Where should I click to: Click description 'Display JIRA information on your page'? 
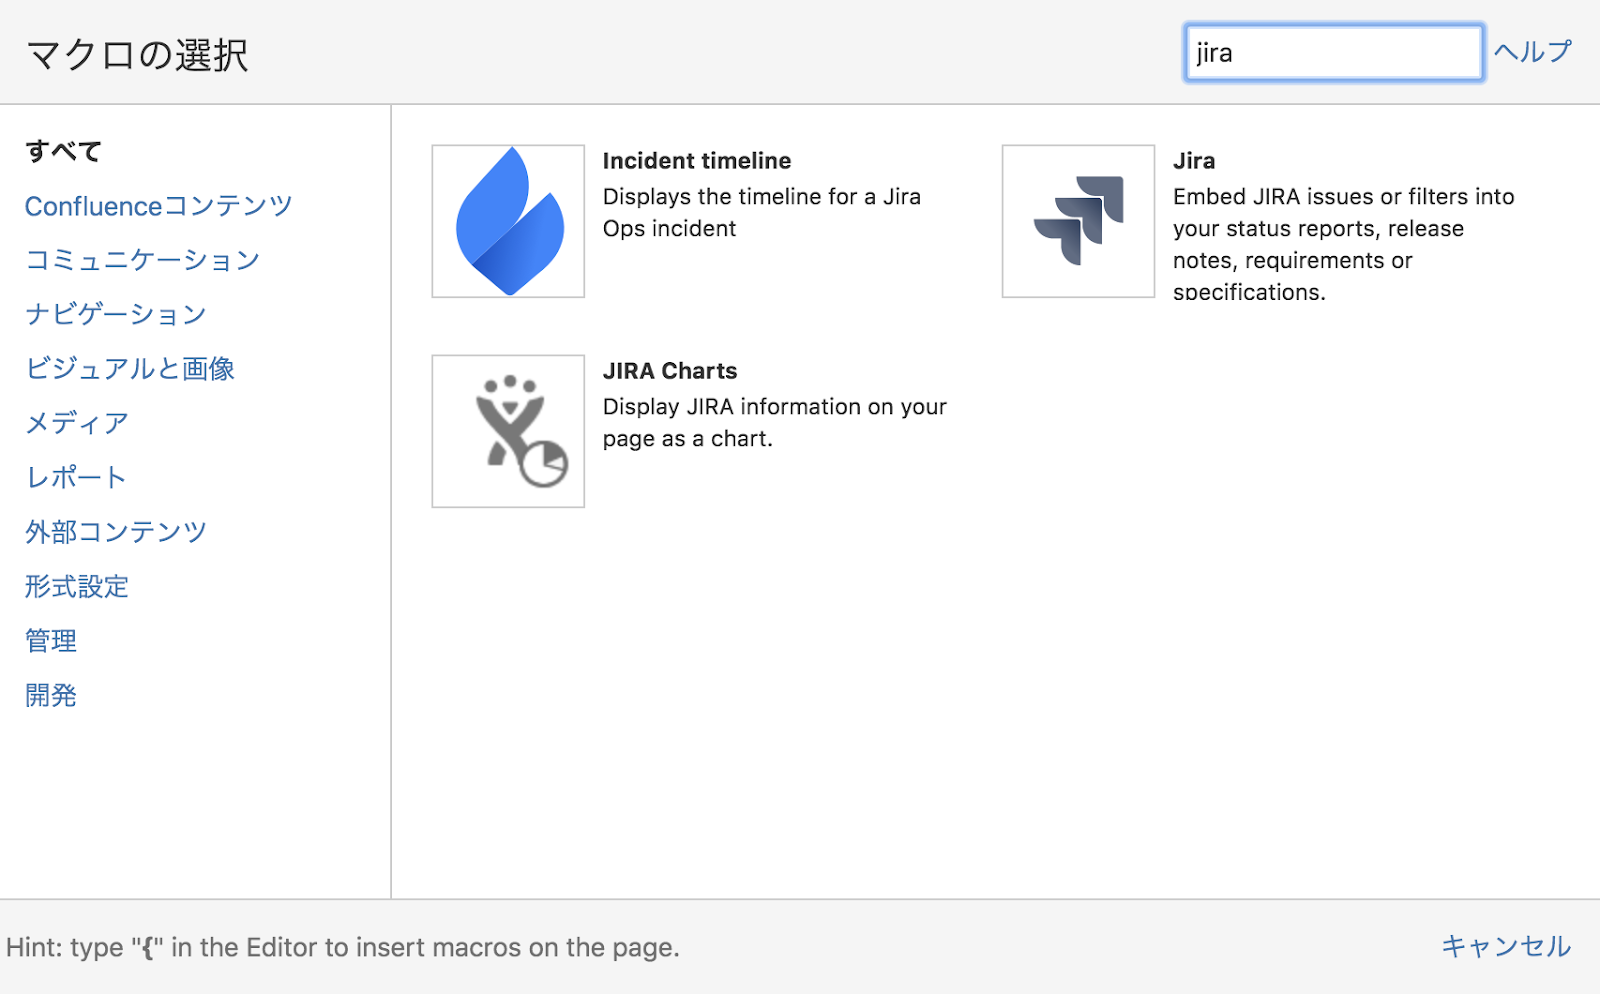click(775, 423)
